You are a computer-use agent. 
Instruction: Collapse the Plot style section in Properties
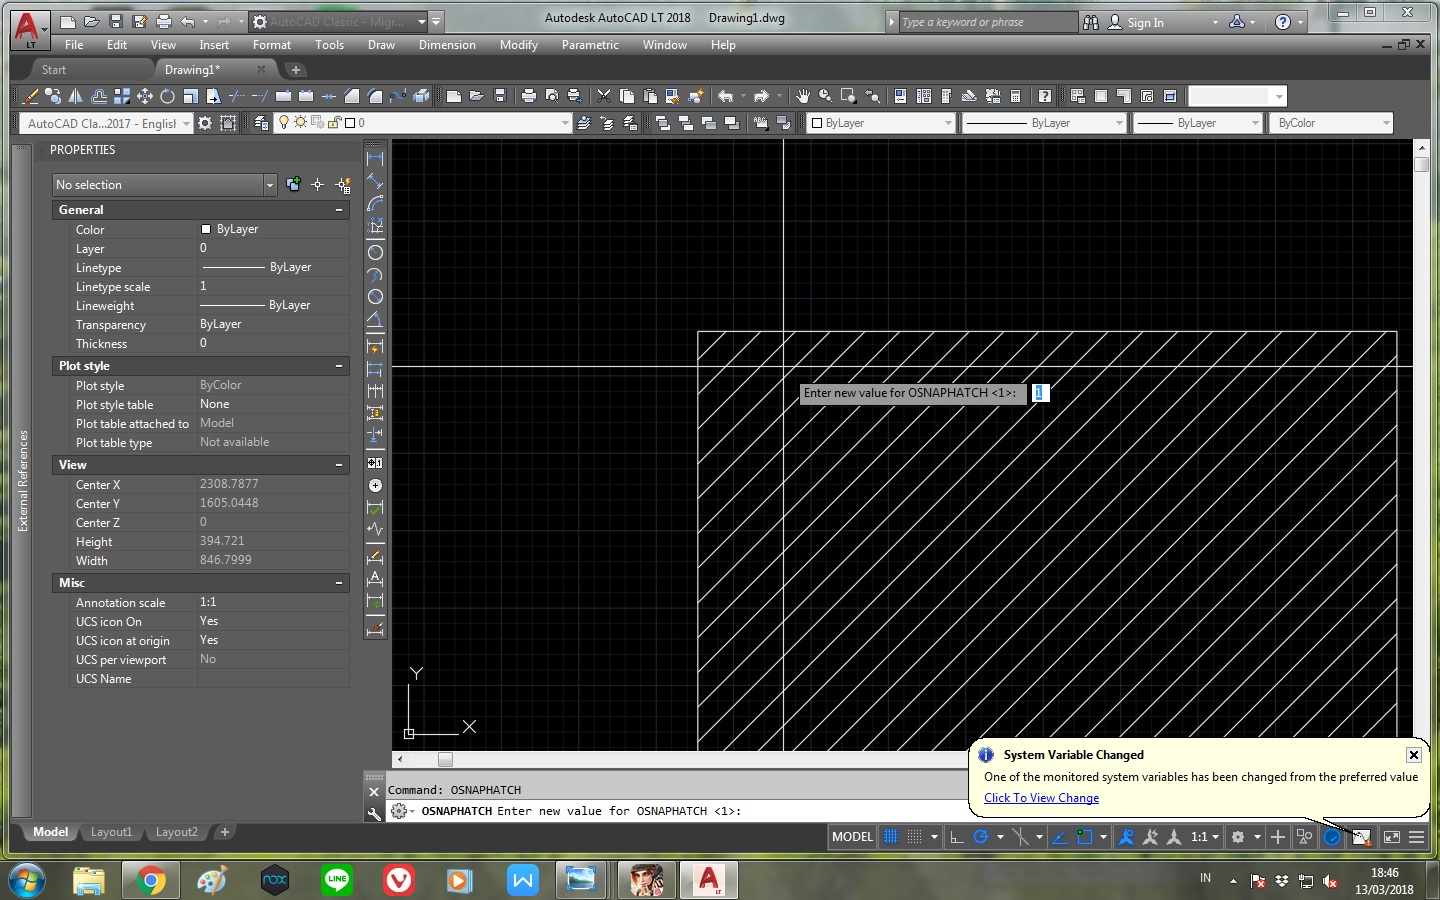(340, 366)
